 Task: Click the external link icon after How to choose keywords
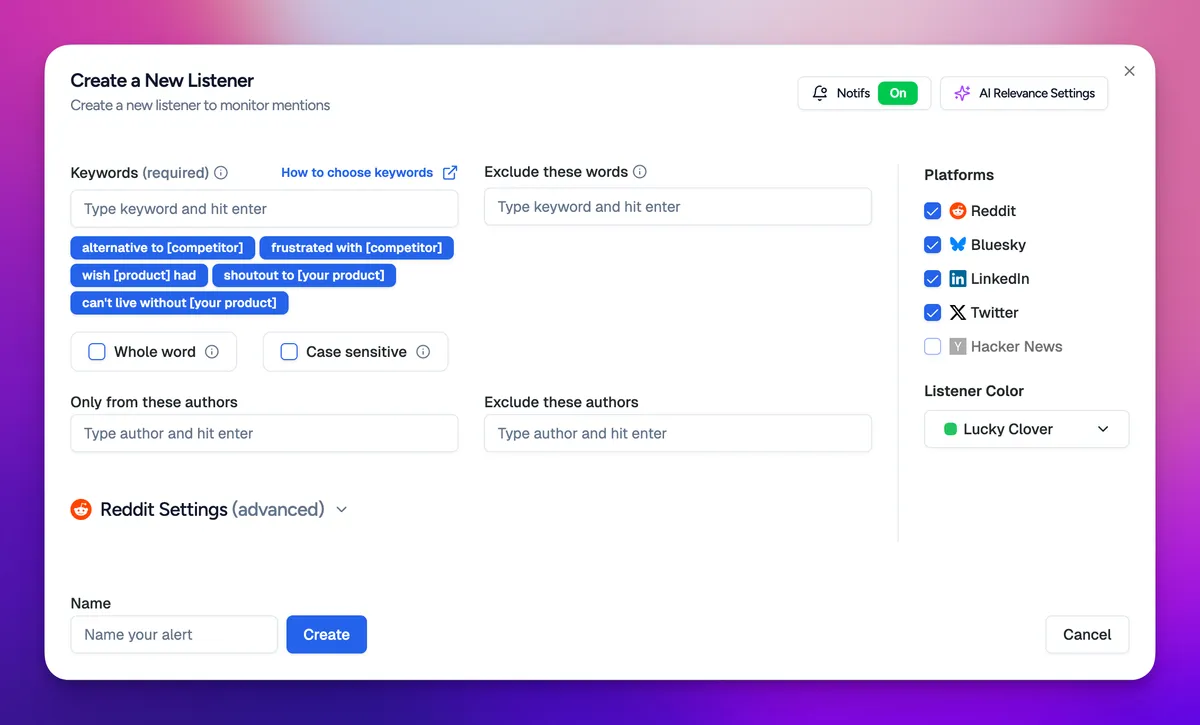pyautogui.click(x=450, y=172)
